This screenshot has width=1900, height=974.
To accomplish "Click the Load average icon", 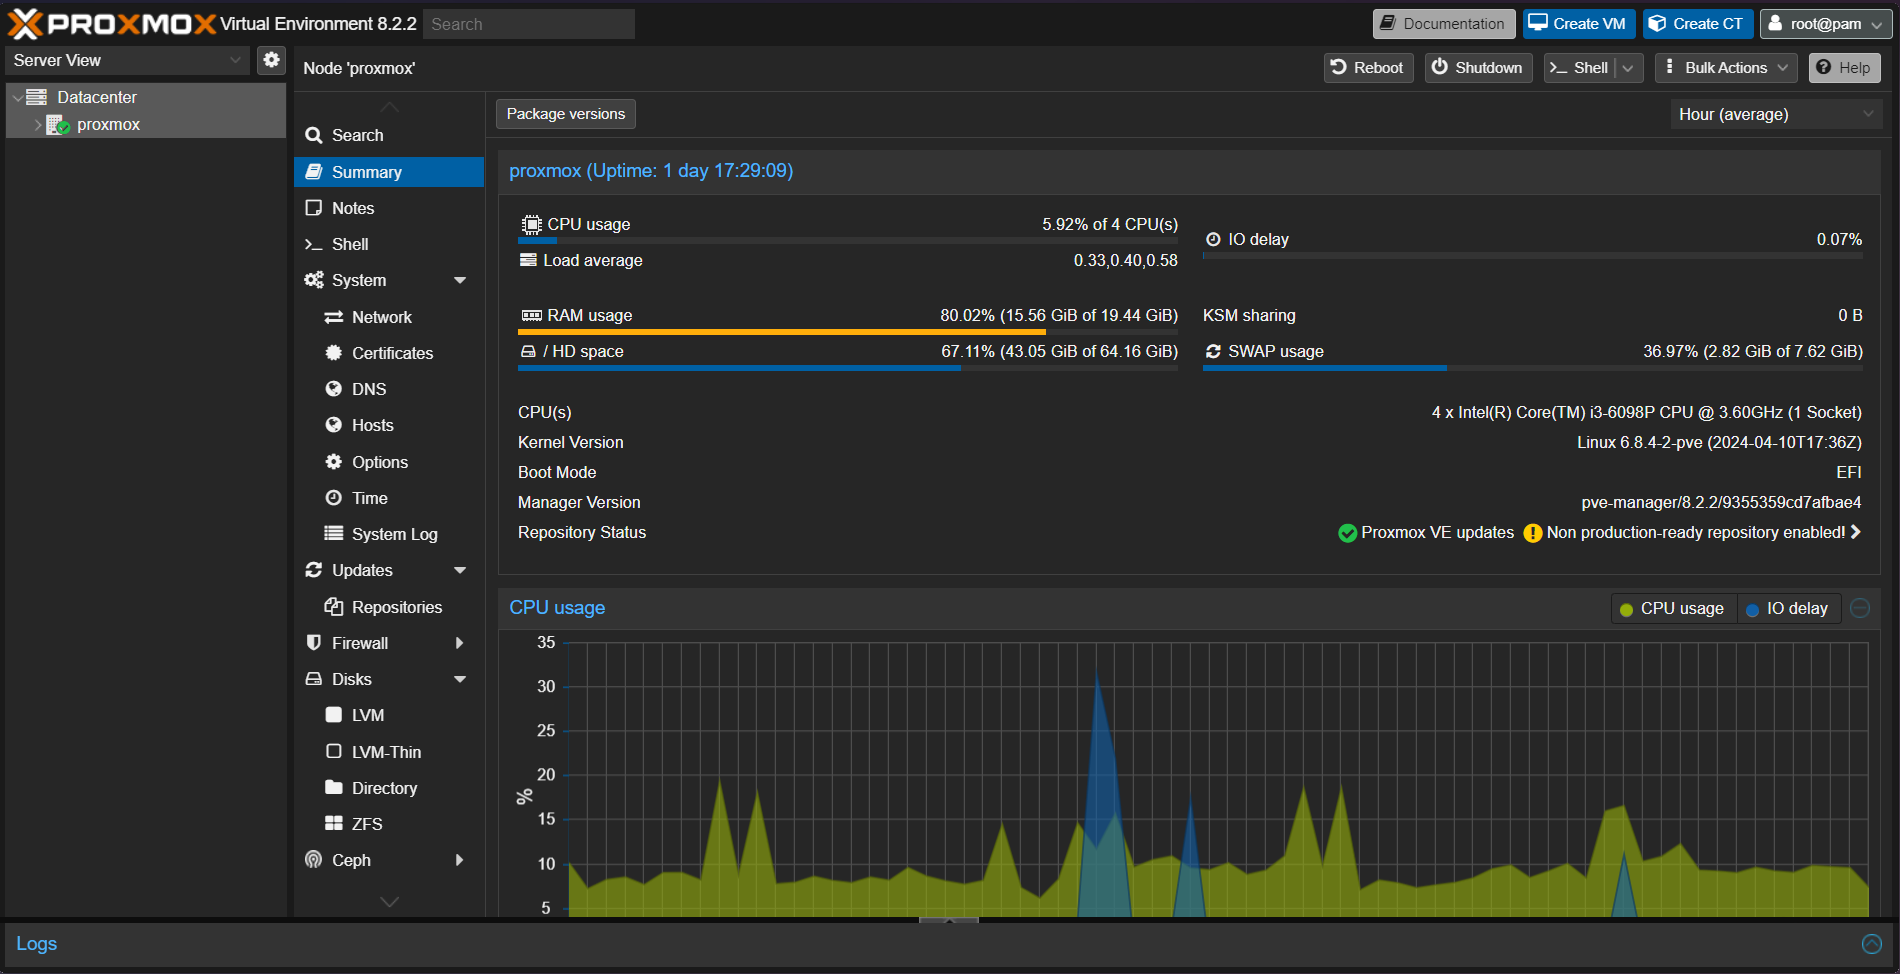I will pos(529,260).
